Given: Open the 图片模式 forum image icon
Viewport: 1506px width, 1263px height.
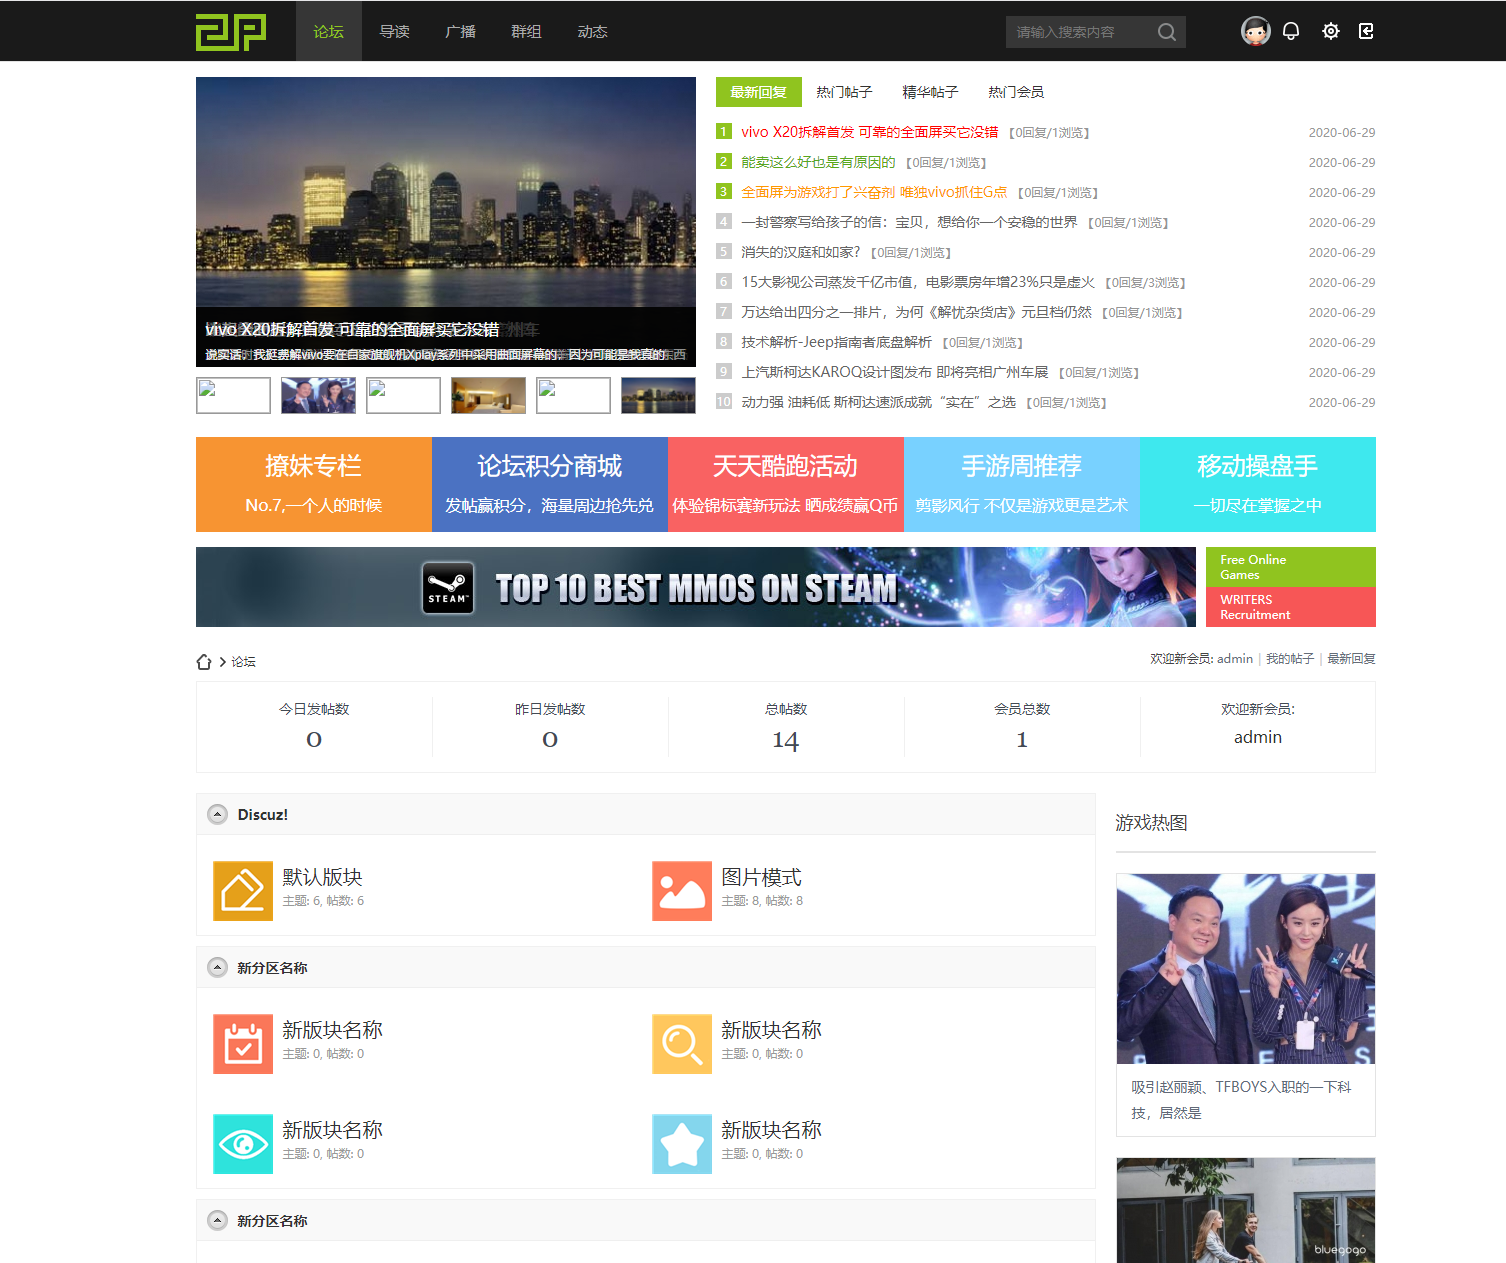Looking at the screenshot, I should click(x=682, y=891).
